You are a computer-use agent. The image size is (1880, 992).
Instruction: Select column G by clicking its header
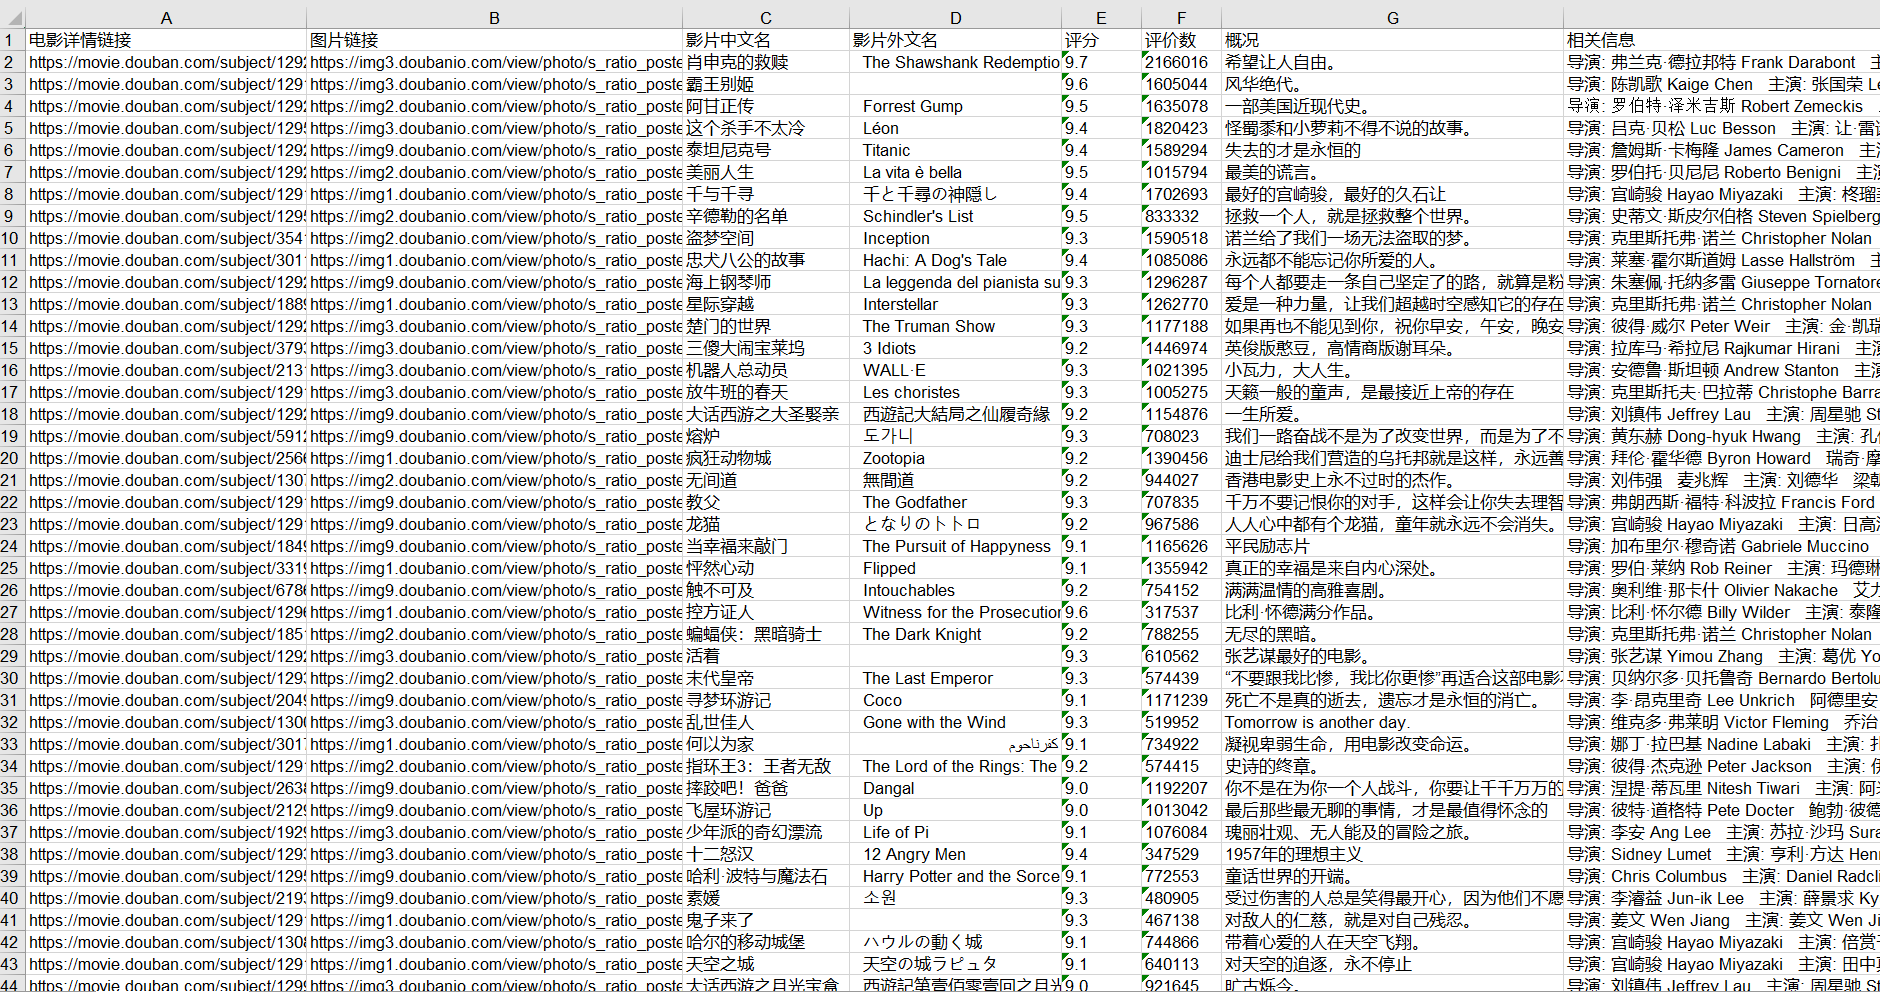click(1392, 17)
